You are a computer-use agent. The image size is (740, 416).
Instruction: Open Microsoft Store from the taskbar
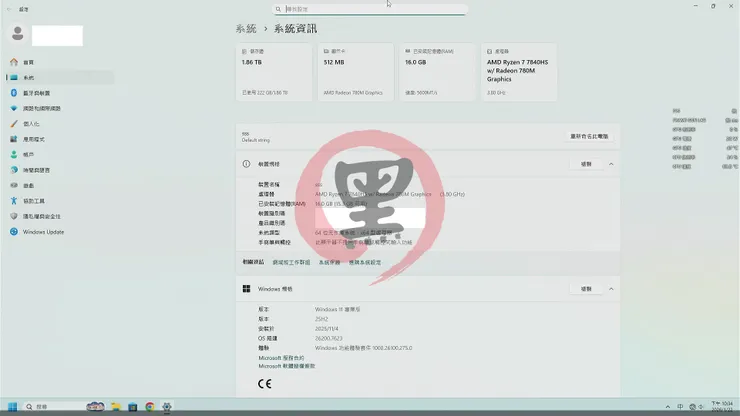point(133,407)
